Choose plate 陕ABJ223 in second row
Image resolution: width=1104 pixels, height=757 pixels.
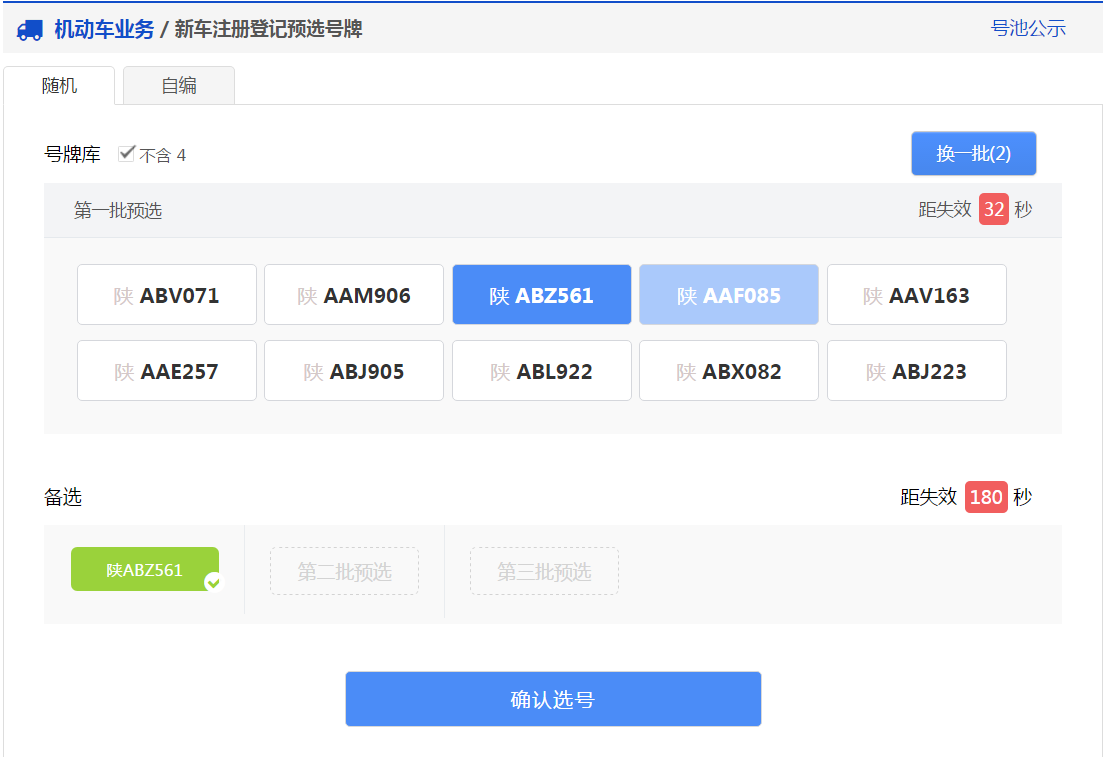[x=916, y=370]
